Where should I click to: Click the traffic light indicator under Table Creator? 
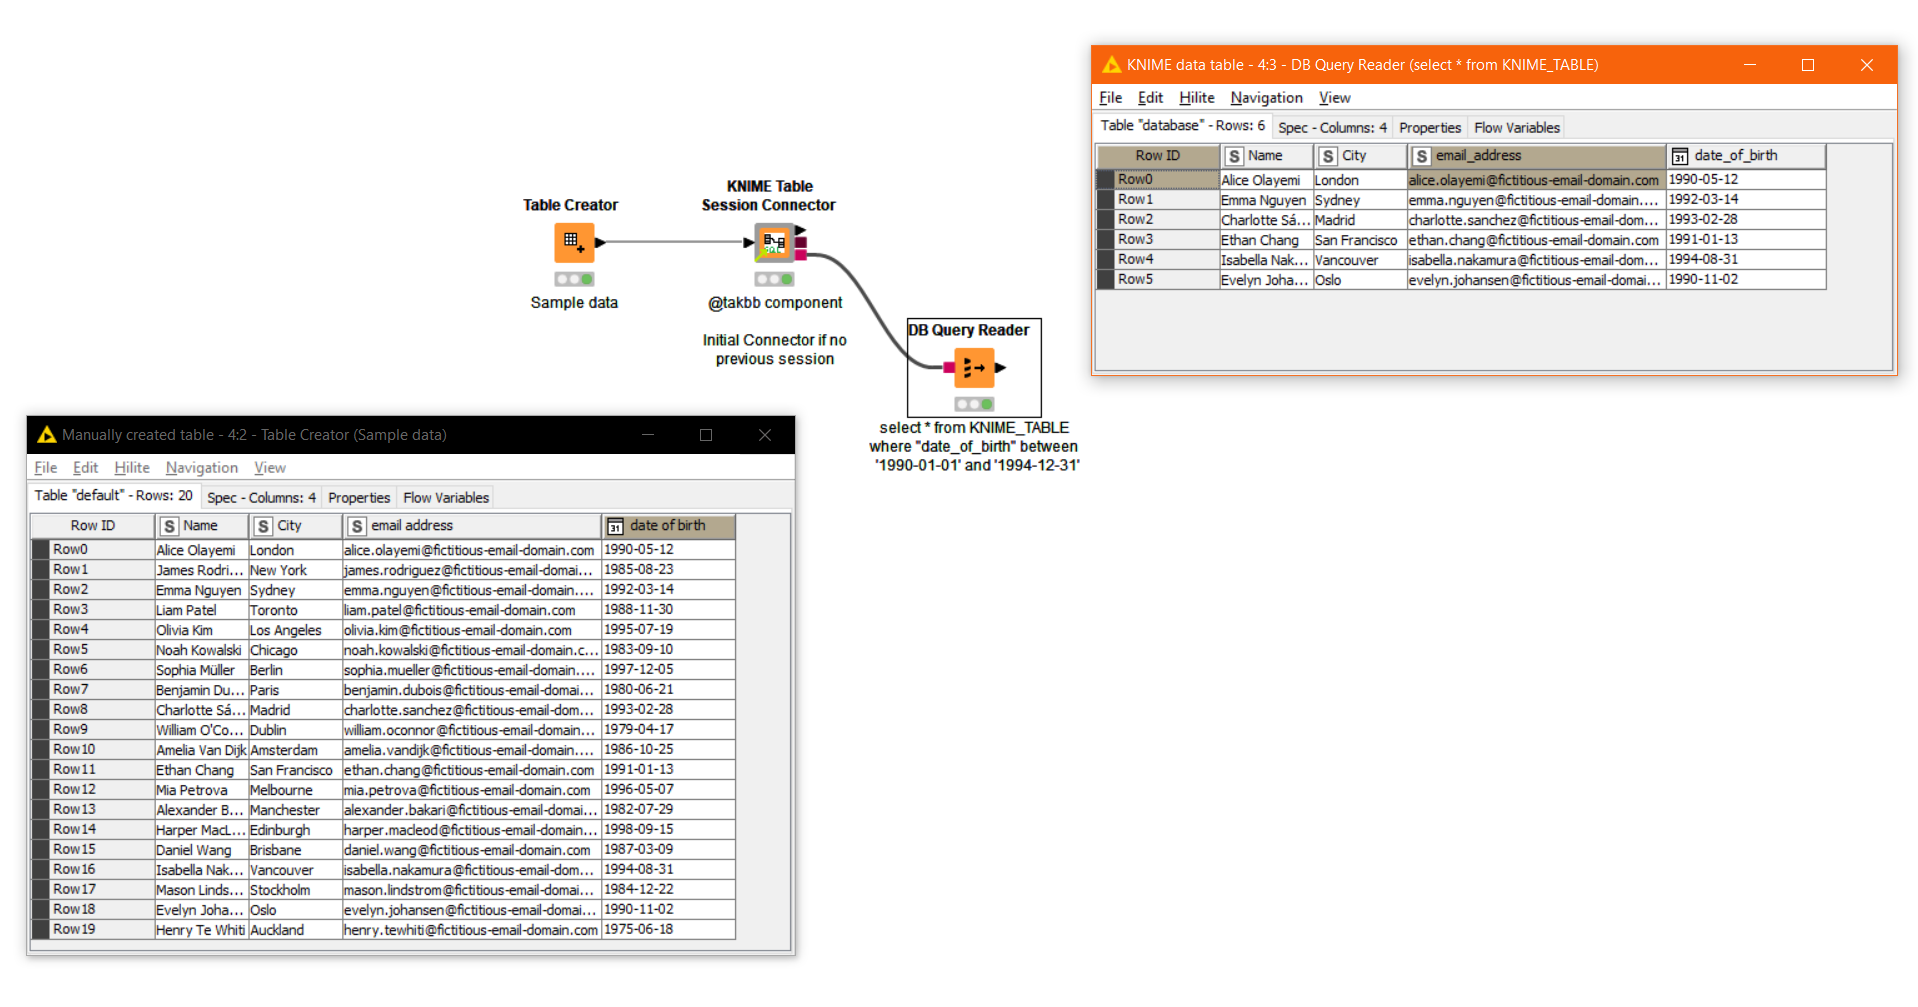pos(575,279)
